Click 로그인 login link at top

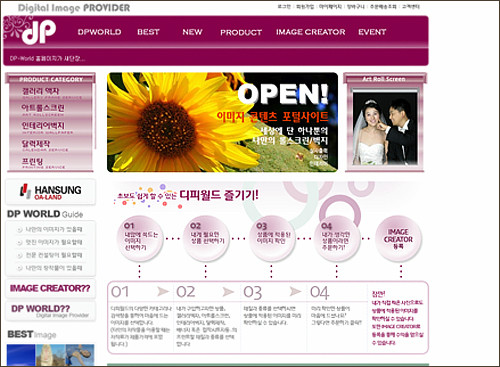point(284,7)
